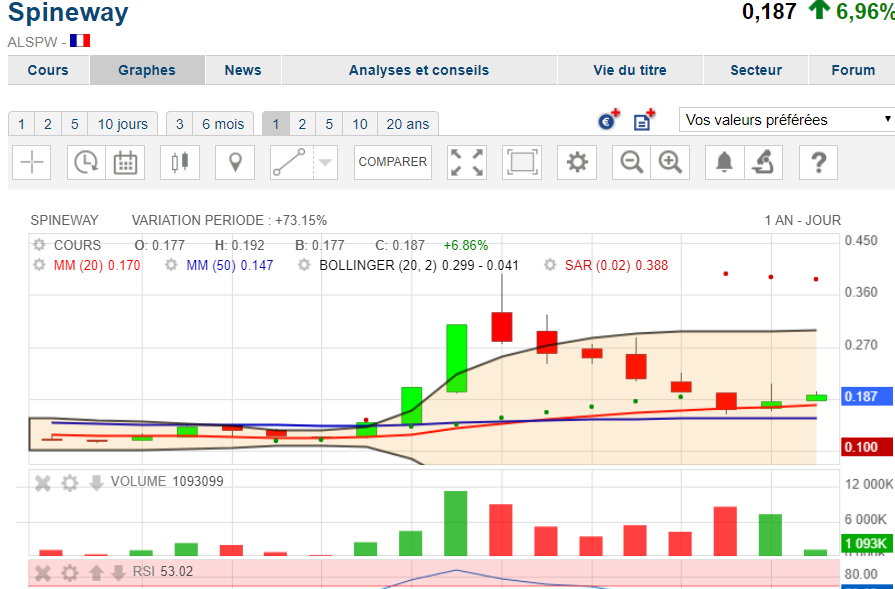The height and width of the screenshot is (589, 895).
Task: Click the red 0.100 price label
Action: coord(867,446)
